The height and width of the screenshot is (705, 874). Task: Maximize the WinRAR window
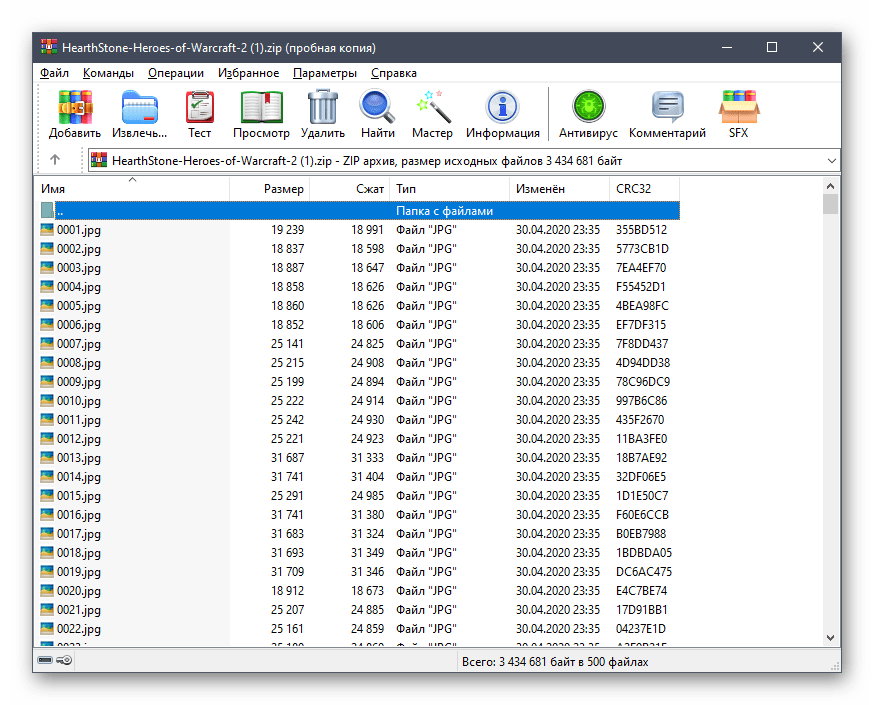click(x=772, y=47)
